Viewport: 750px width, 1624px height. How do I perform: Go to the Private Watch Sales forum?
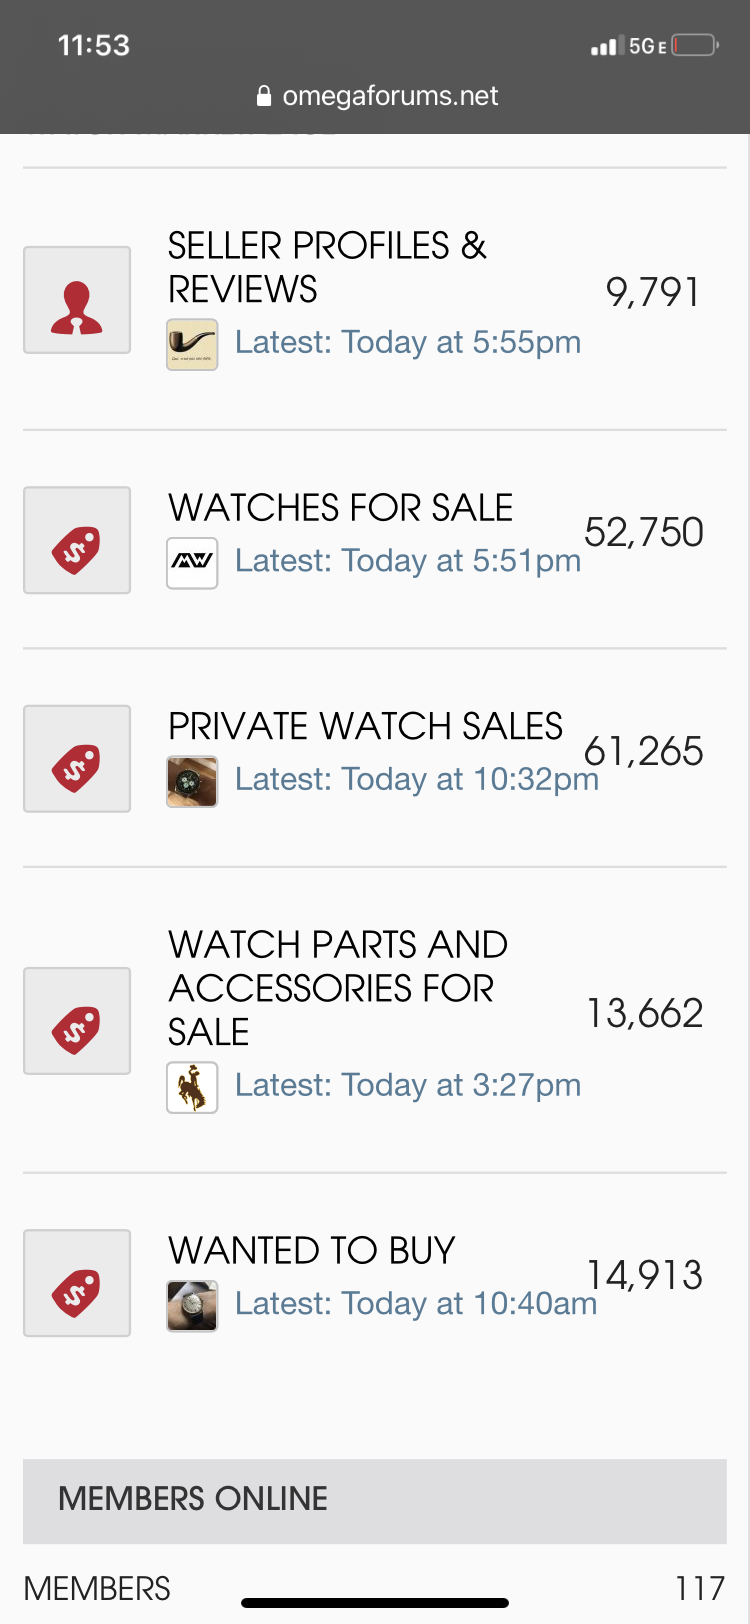point(365,726)
